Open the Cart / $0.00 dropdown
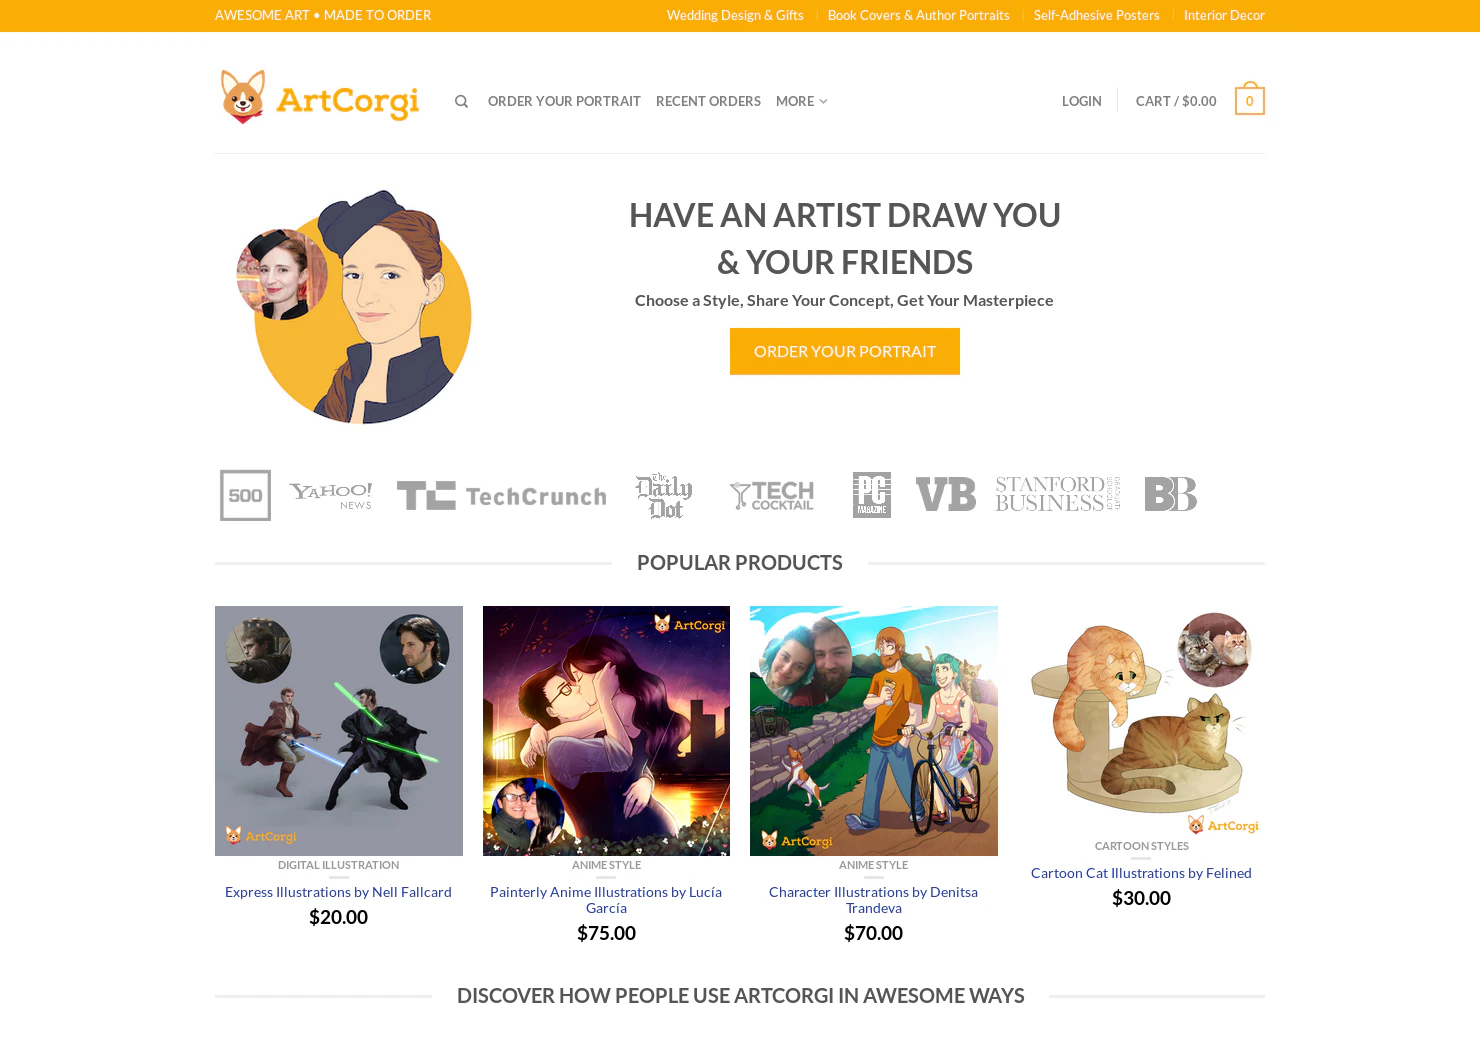The height and width of the screenshot is (1037, 1480). pos(1176,101)
